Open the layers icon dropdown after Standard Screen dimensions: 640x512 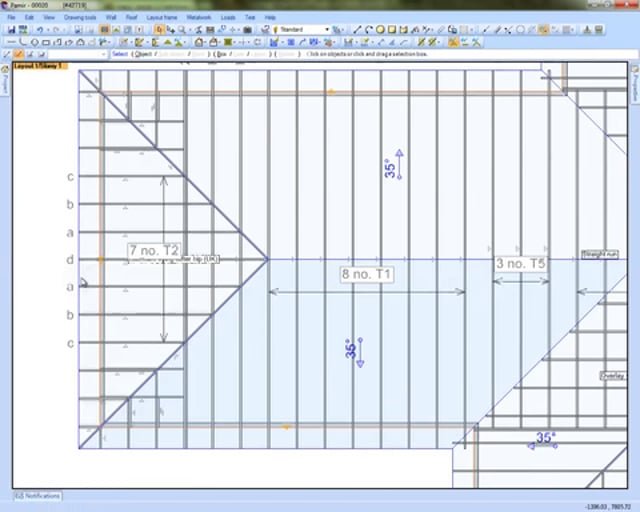click(343, 30)
